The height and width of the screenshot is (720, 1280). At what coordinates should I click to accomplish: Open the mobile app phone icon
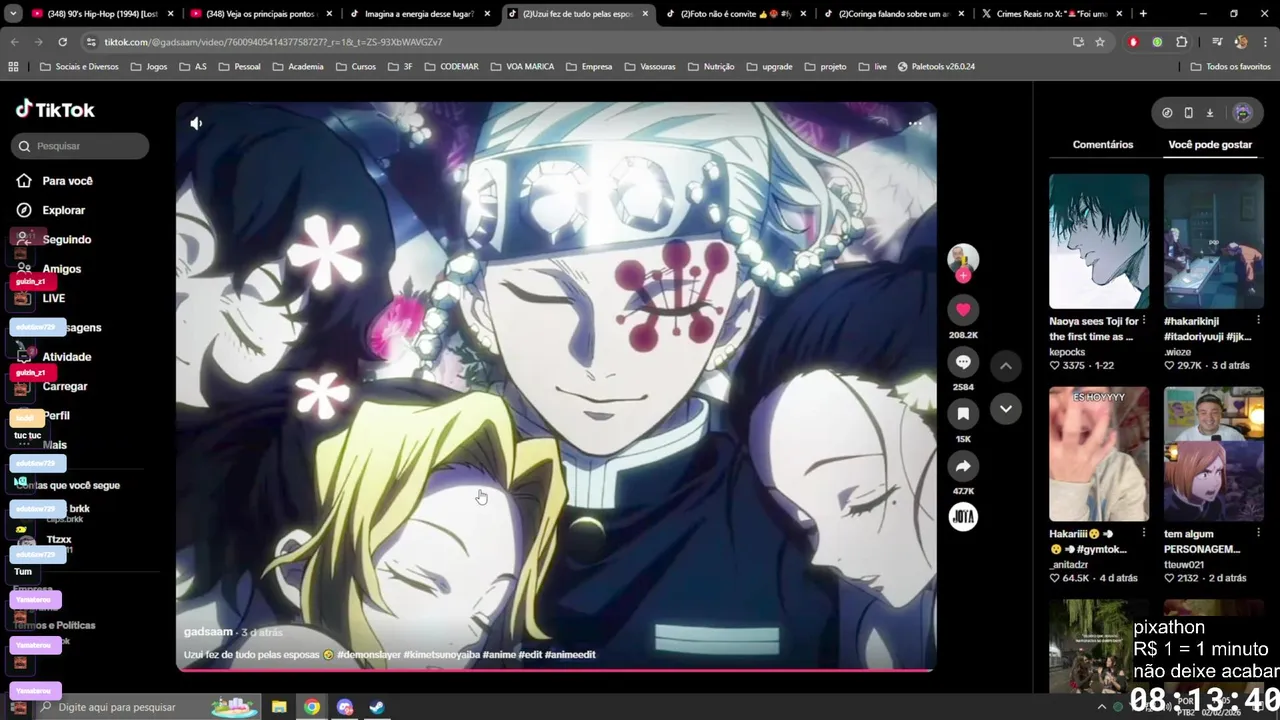click(x=1188, y=113)
